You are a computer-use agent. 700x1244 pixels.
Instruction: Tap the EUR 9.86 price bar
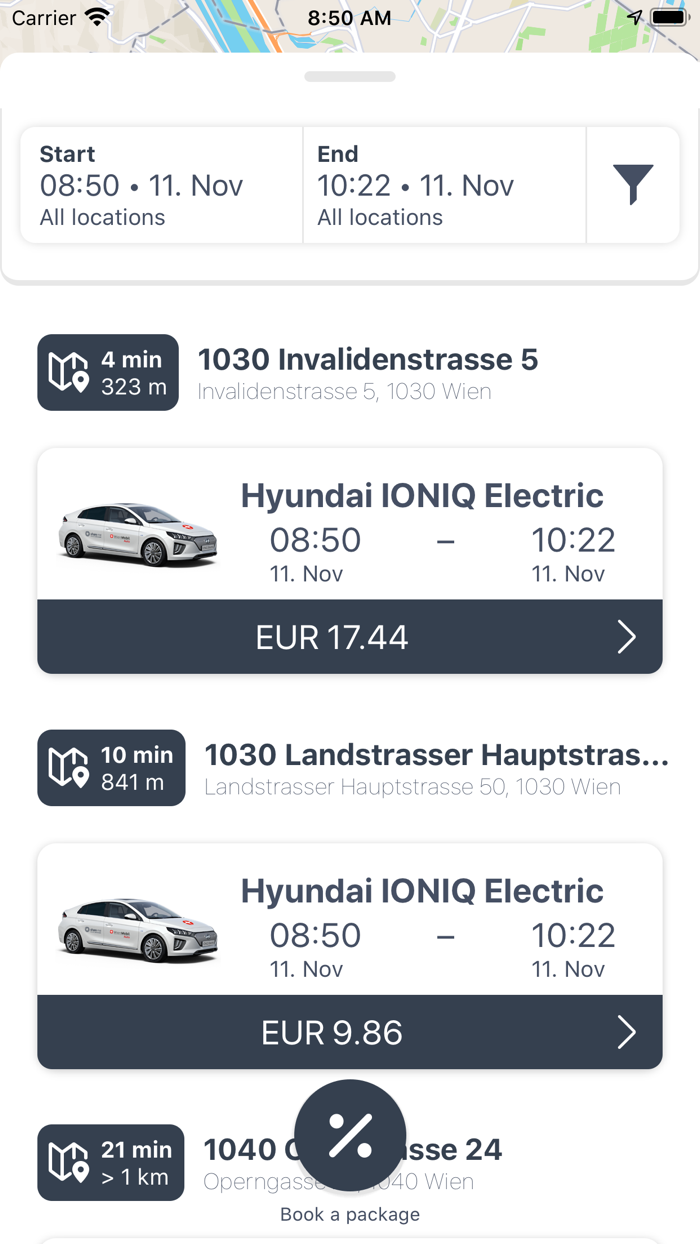[332, 1032]
